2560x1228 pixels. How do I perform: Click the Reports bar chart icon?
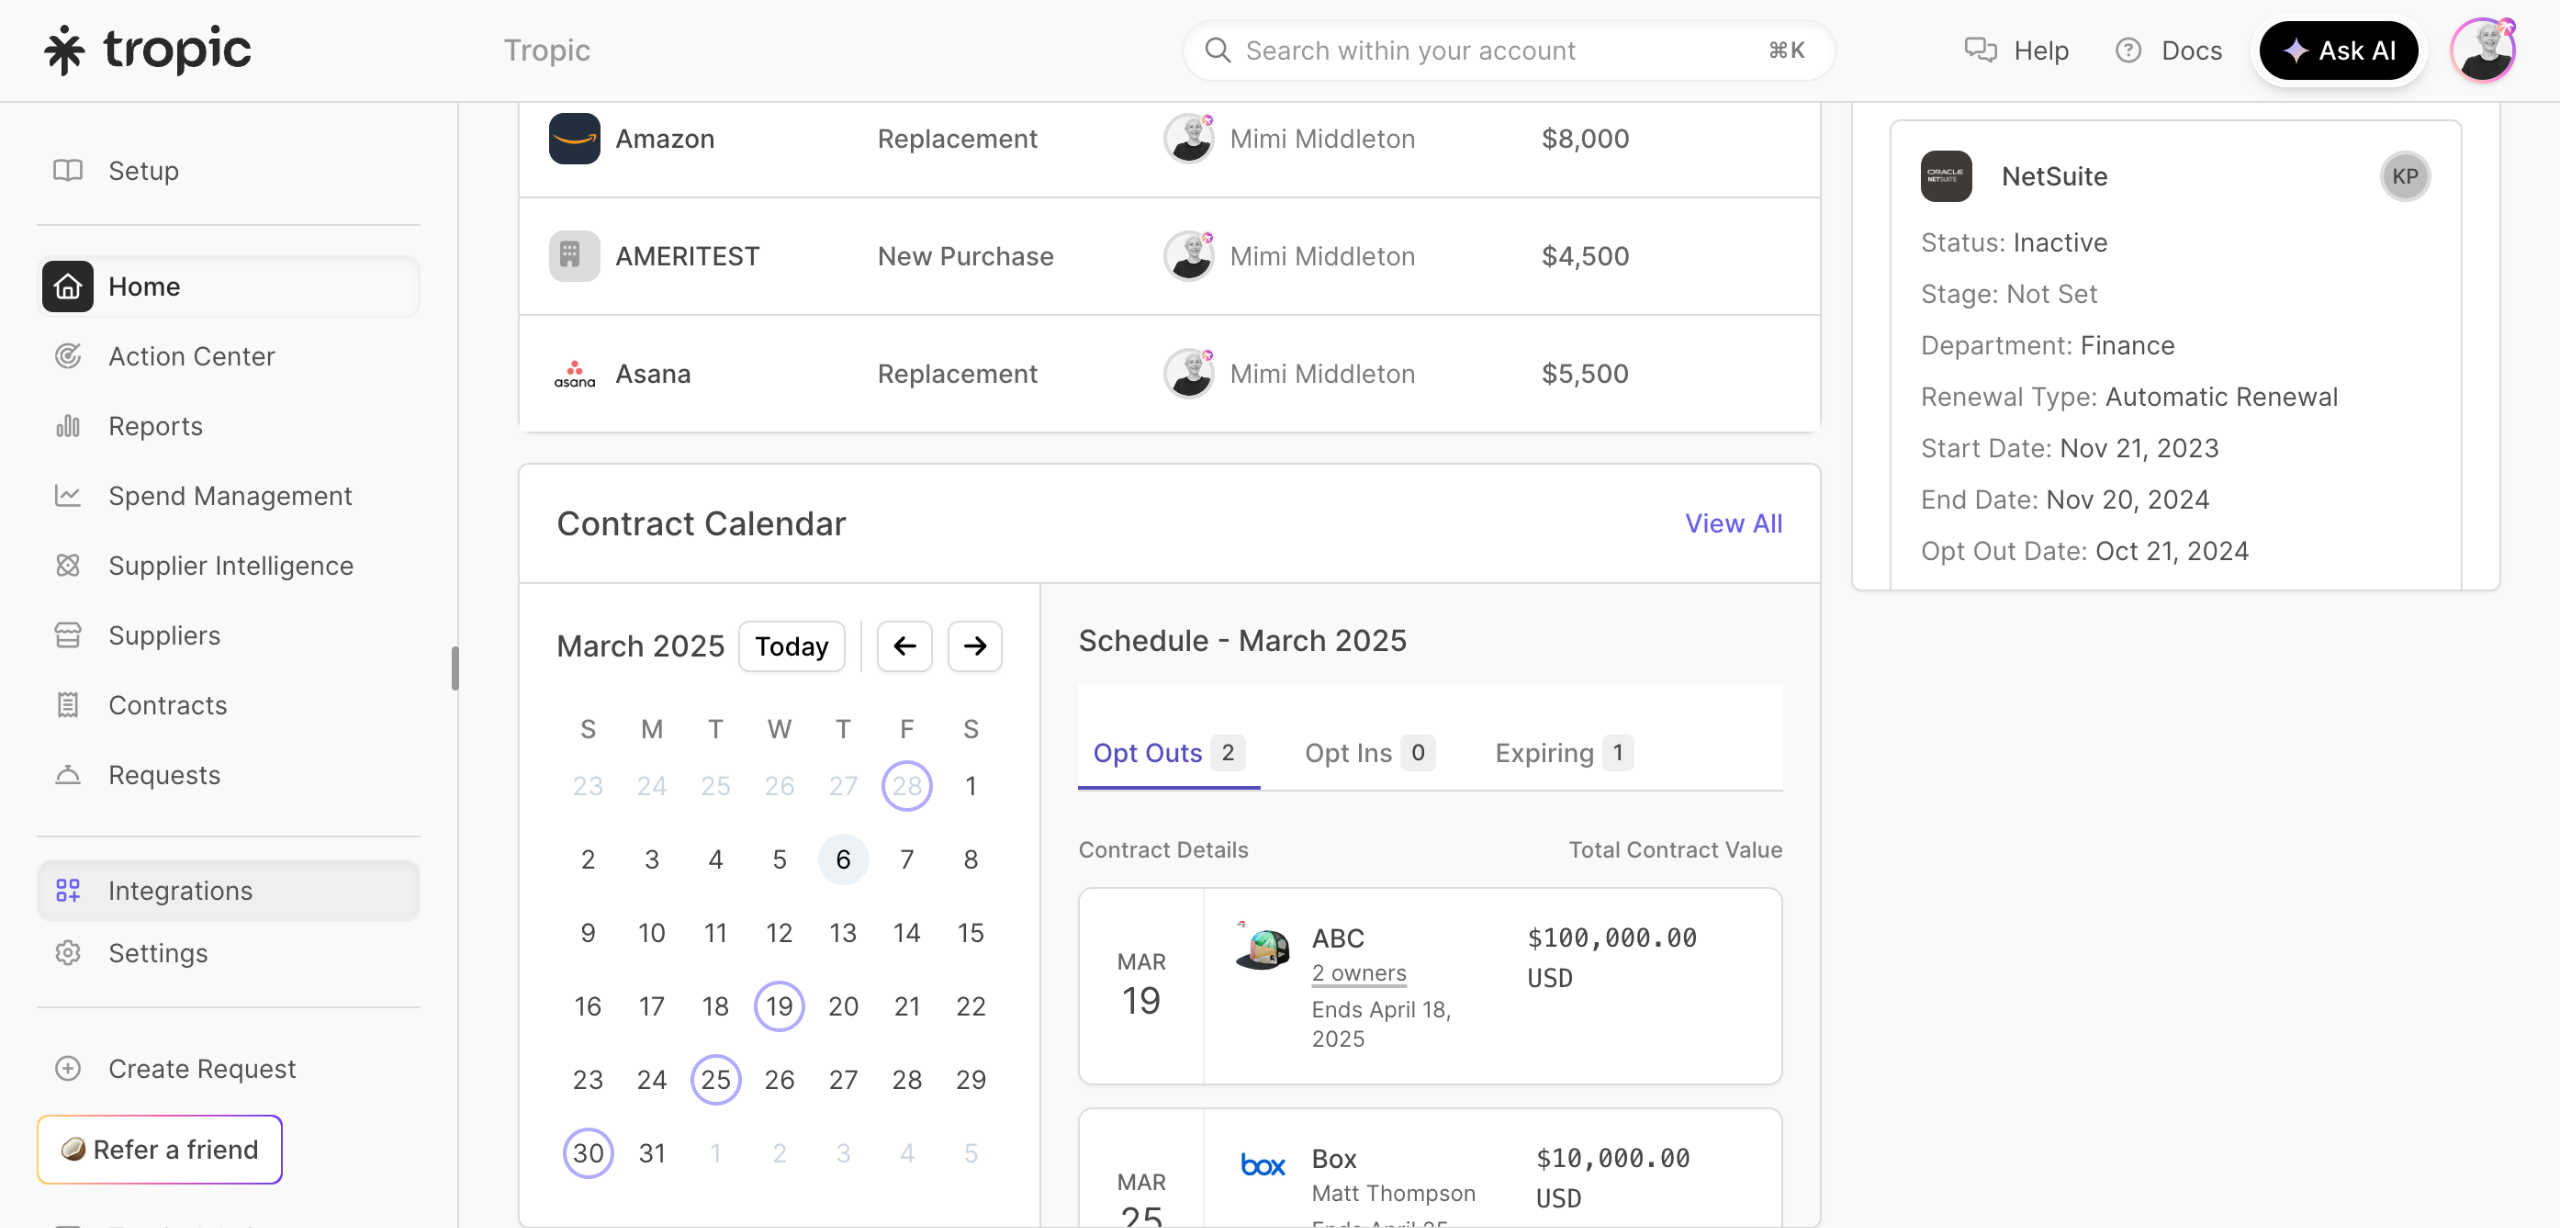click(67, 427)
